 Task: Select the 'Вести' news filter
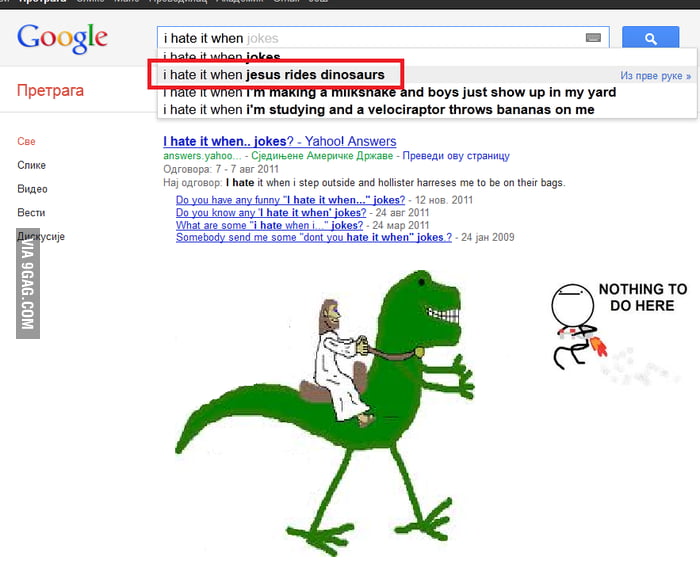[x=31, y=213]
